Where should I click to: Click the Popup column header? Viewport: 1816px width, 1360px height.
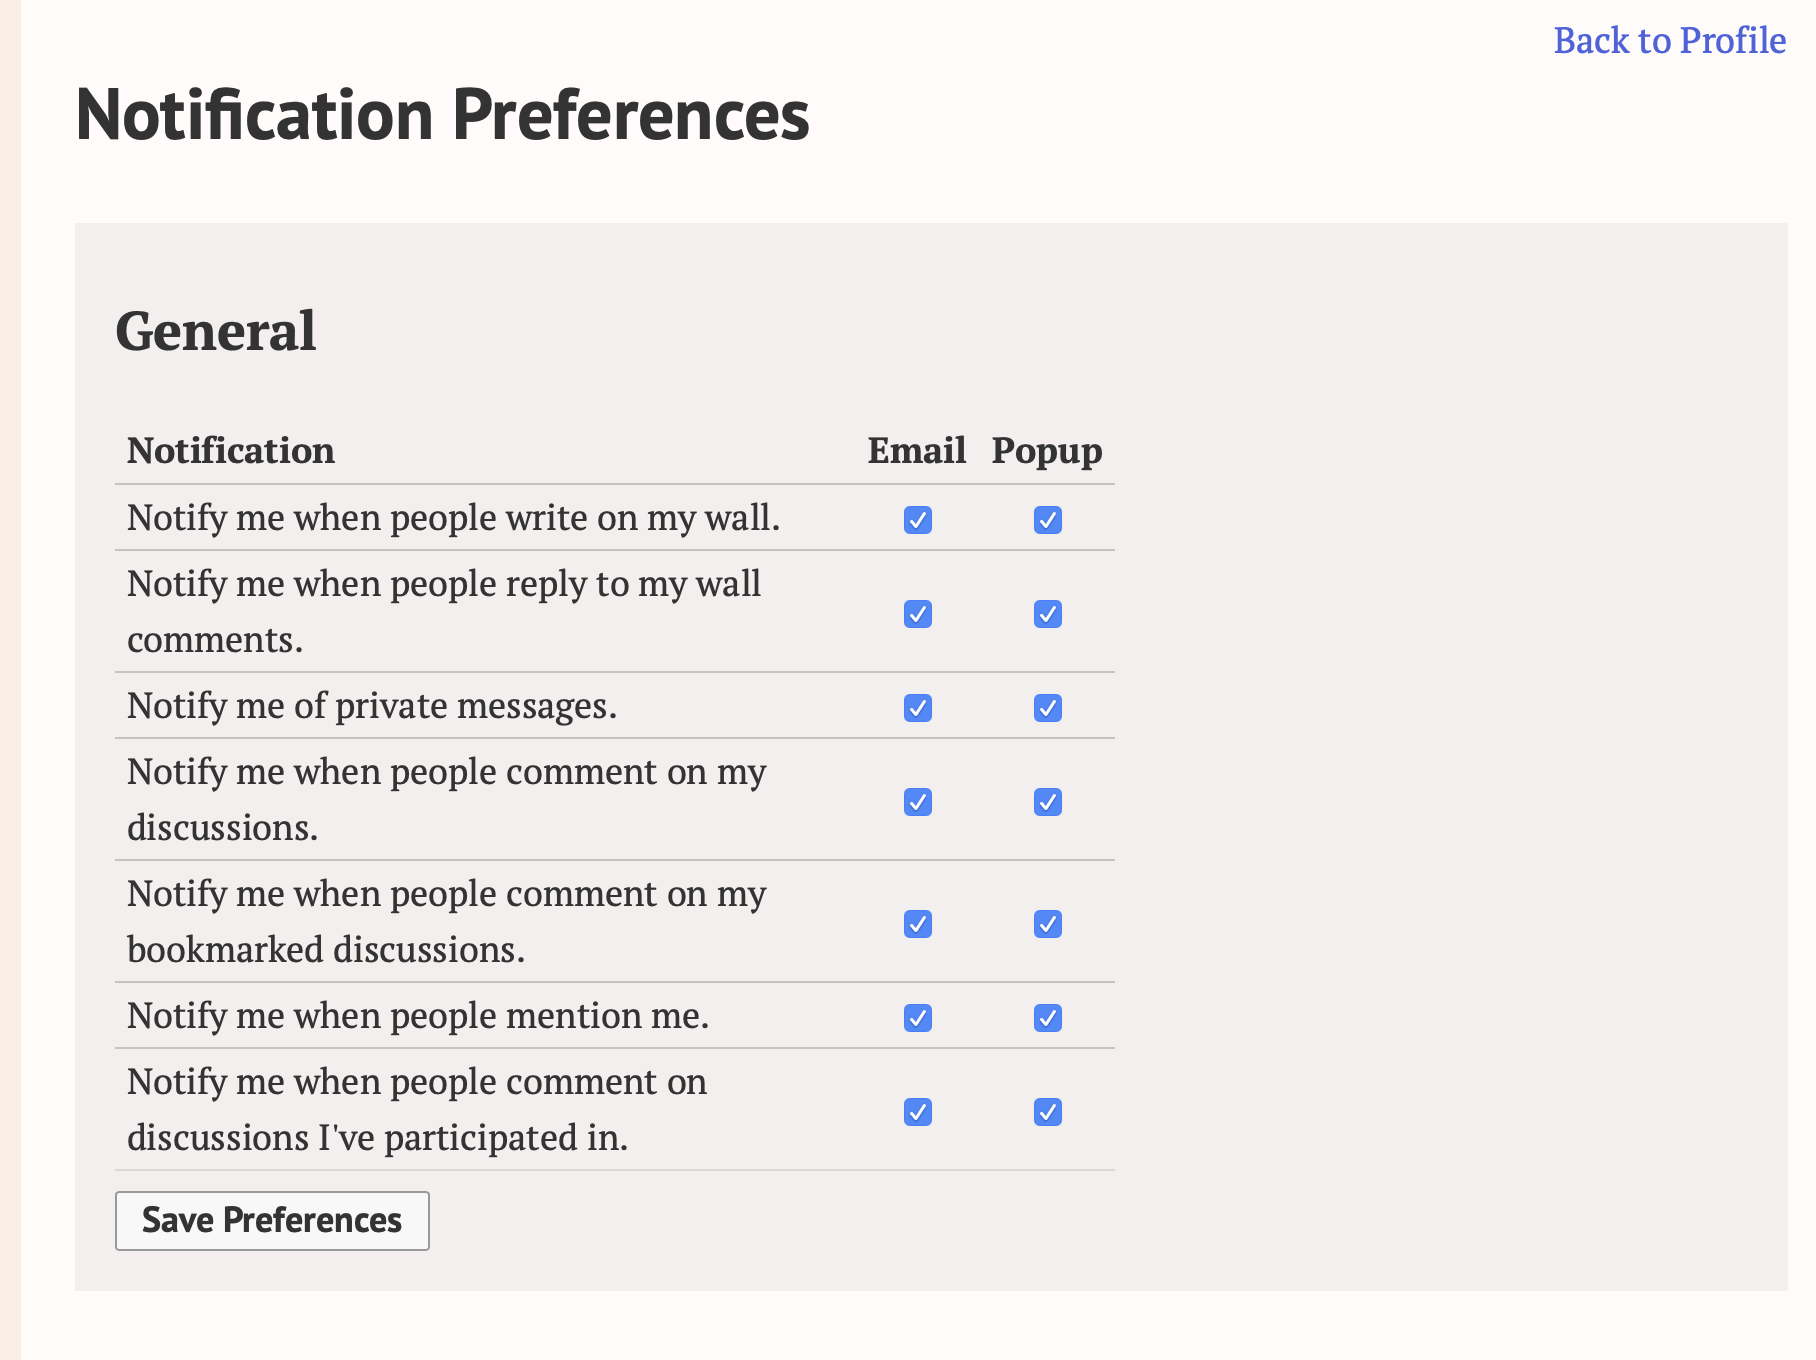(1047, 452)
